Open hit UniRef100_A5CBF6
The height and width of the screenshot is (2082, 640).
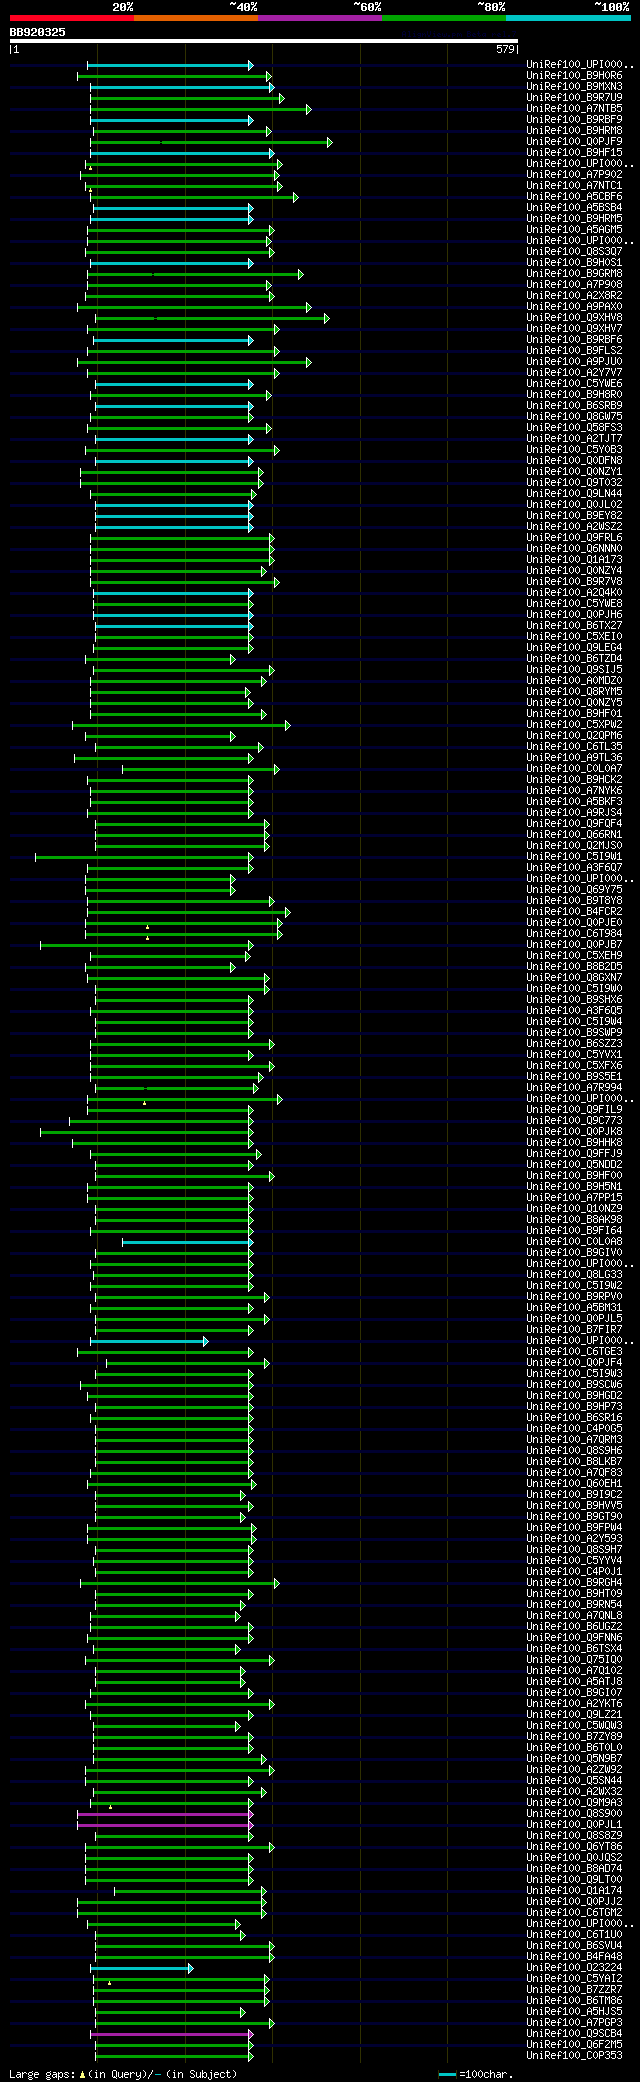point(574,196)
